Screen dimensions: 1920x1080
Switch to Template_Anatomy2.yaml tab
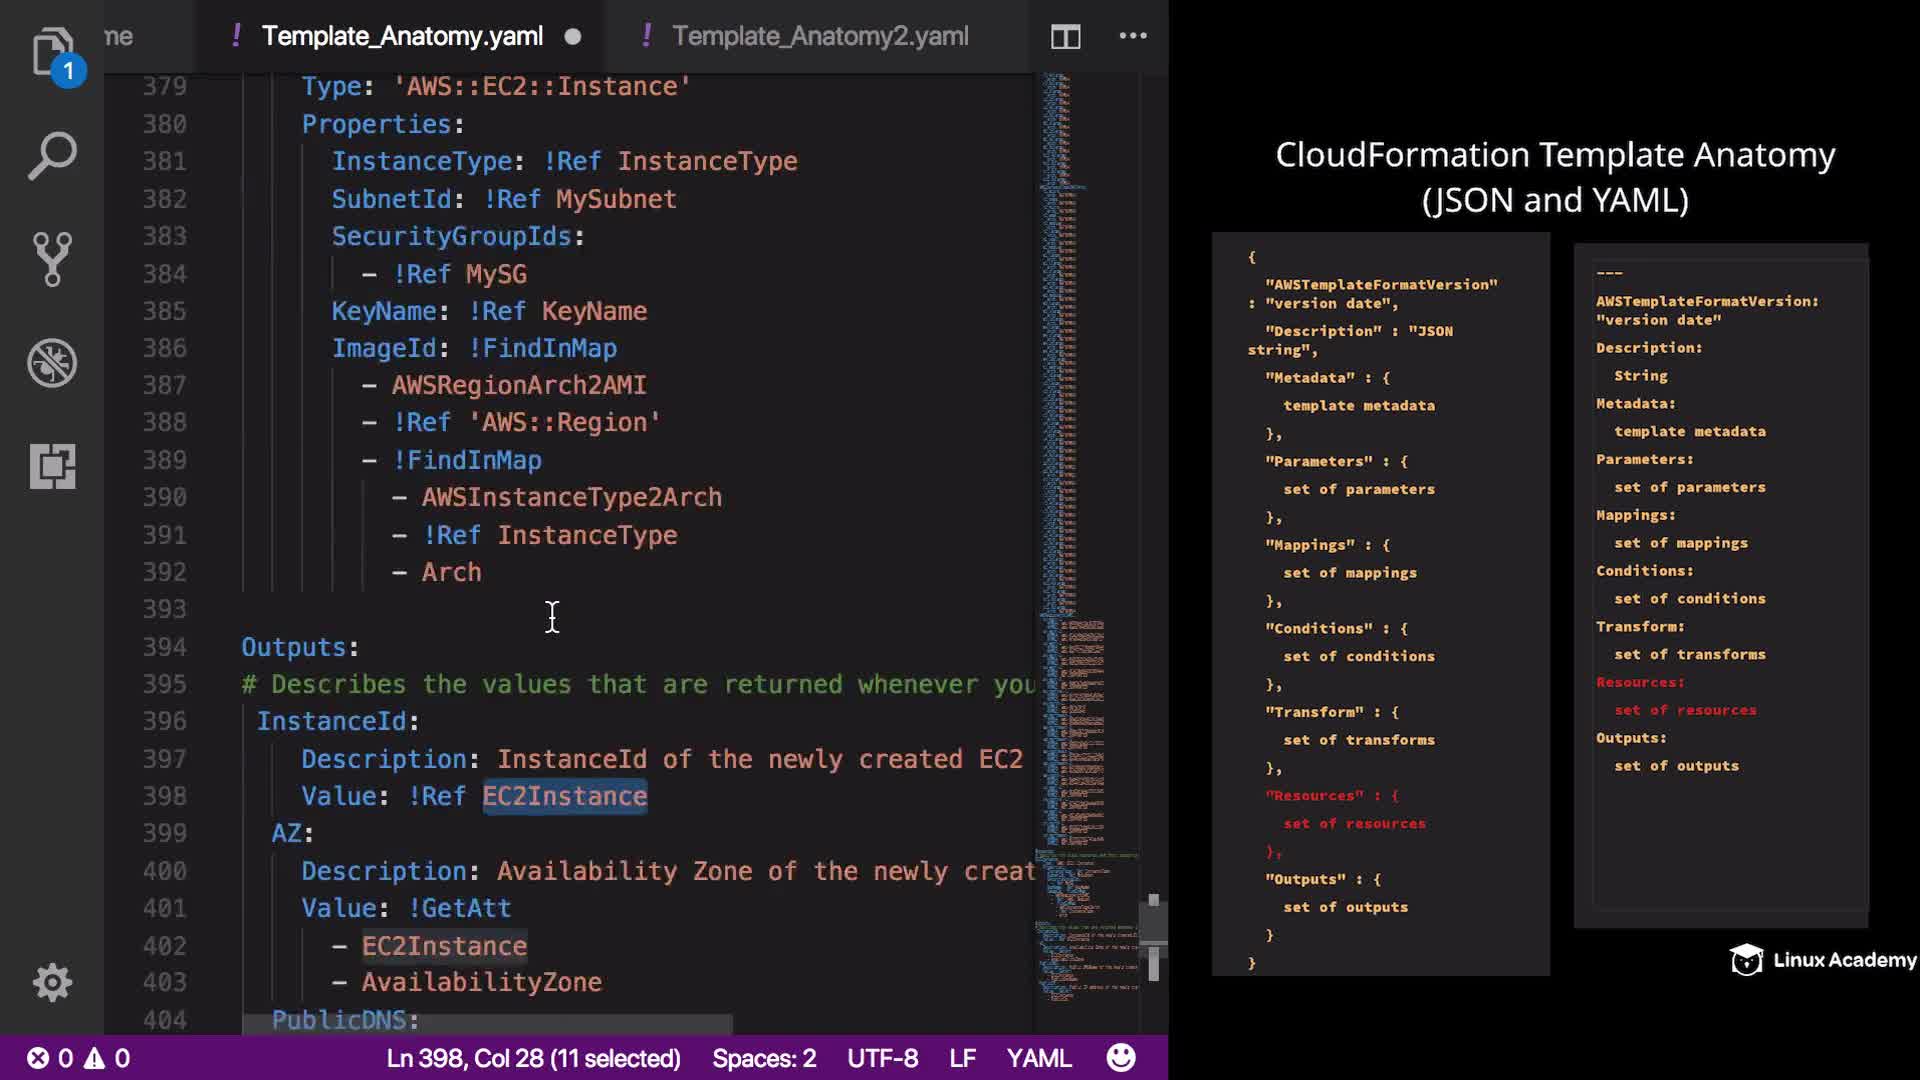pos(819,36)
